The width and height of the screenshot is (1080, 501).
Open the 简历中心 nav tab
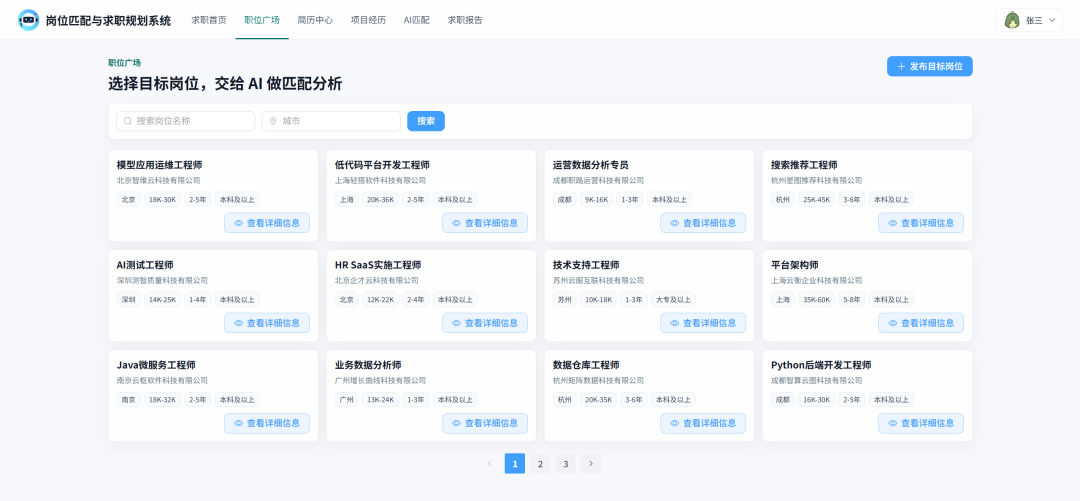point(315,20)
